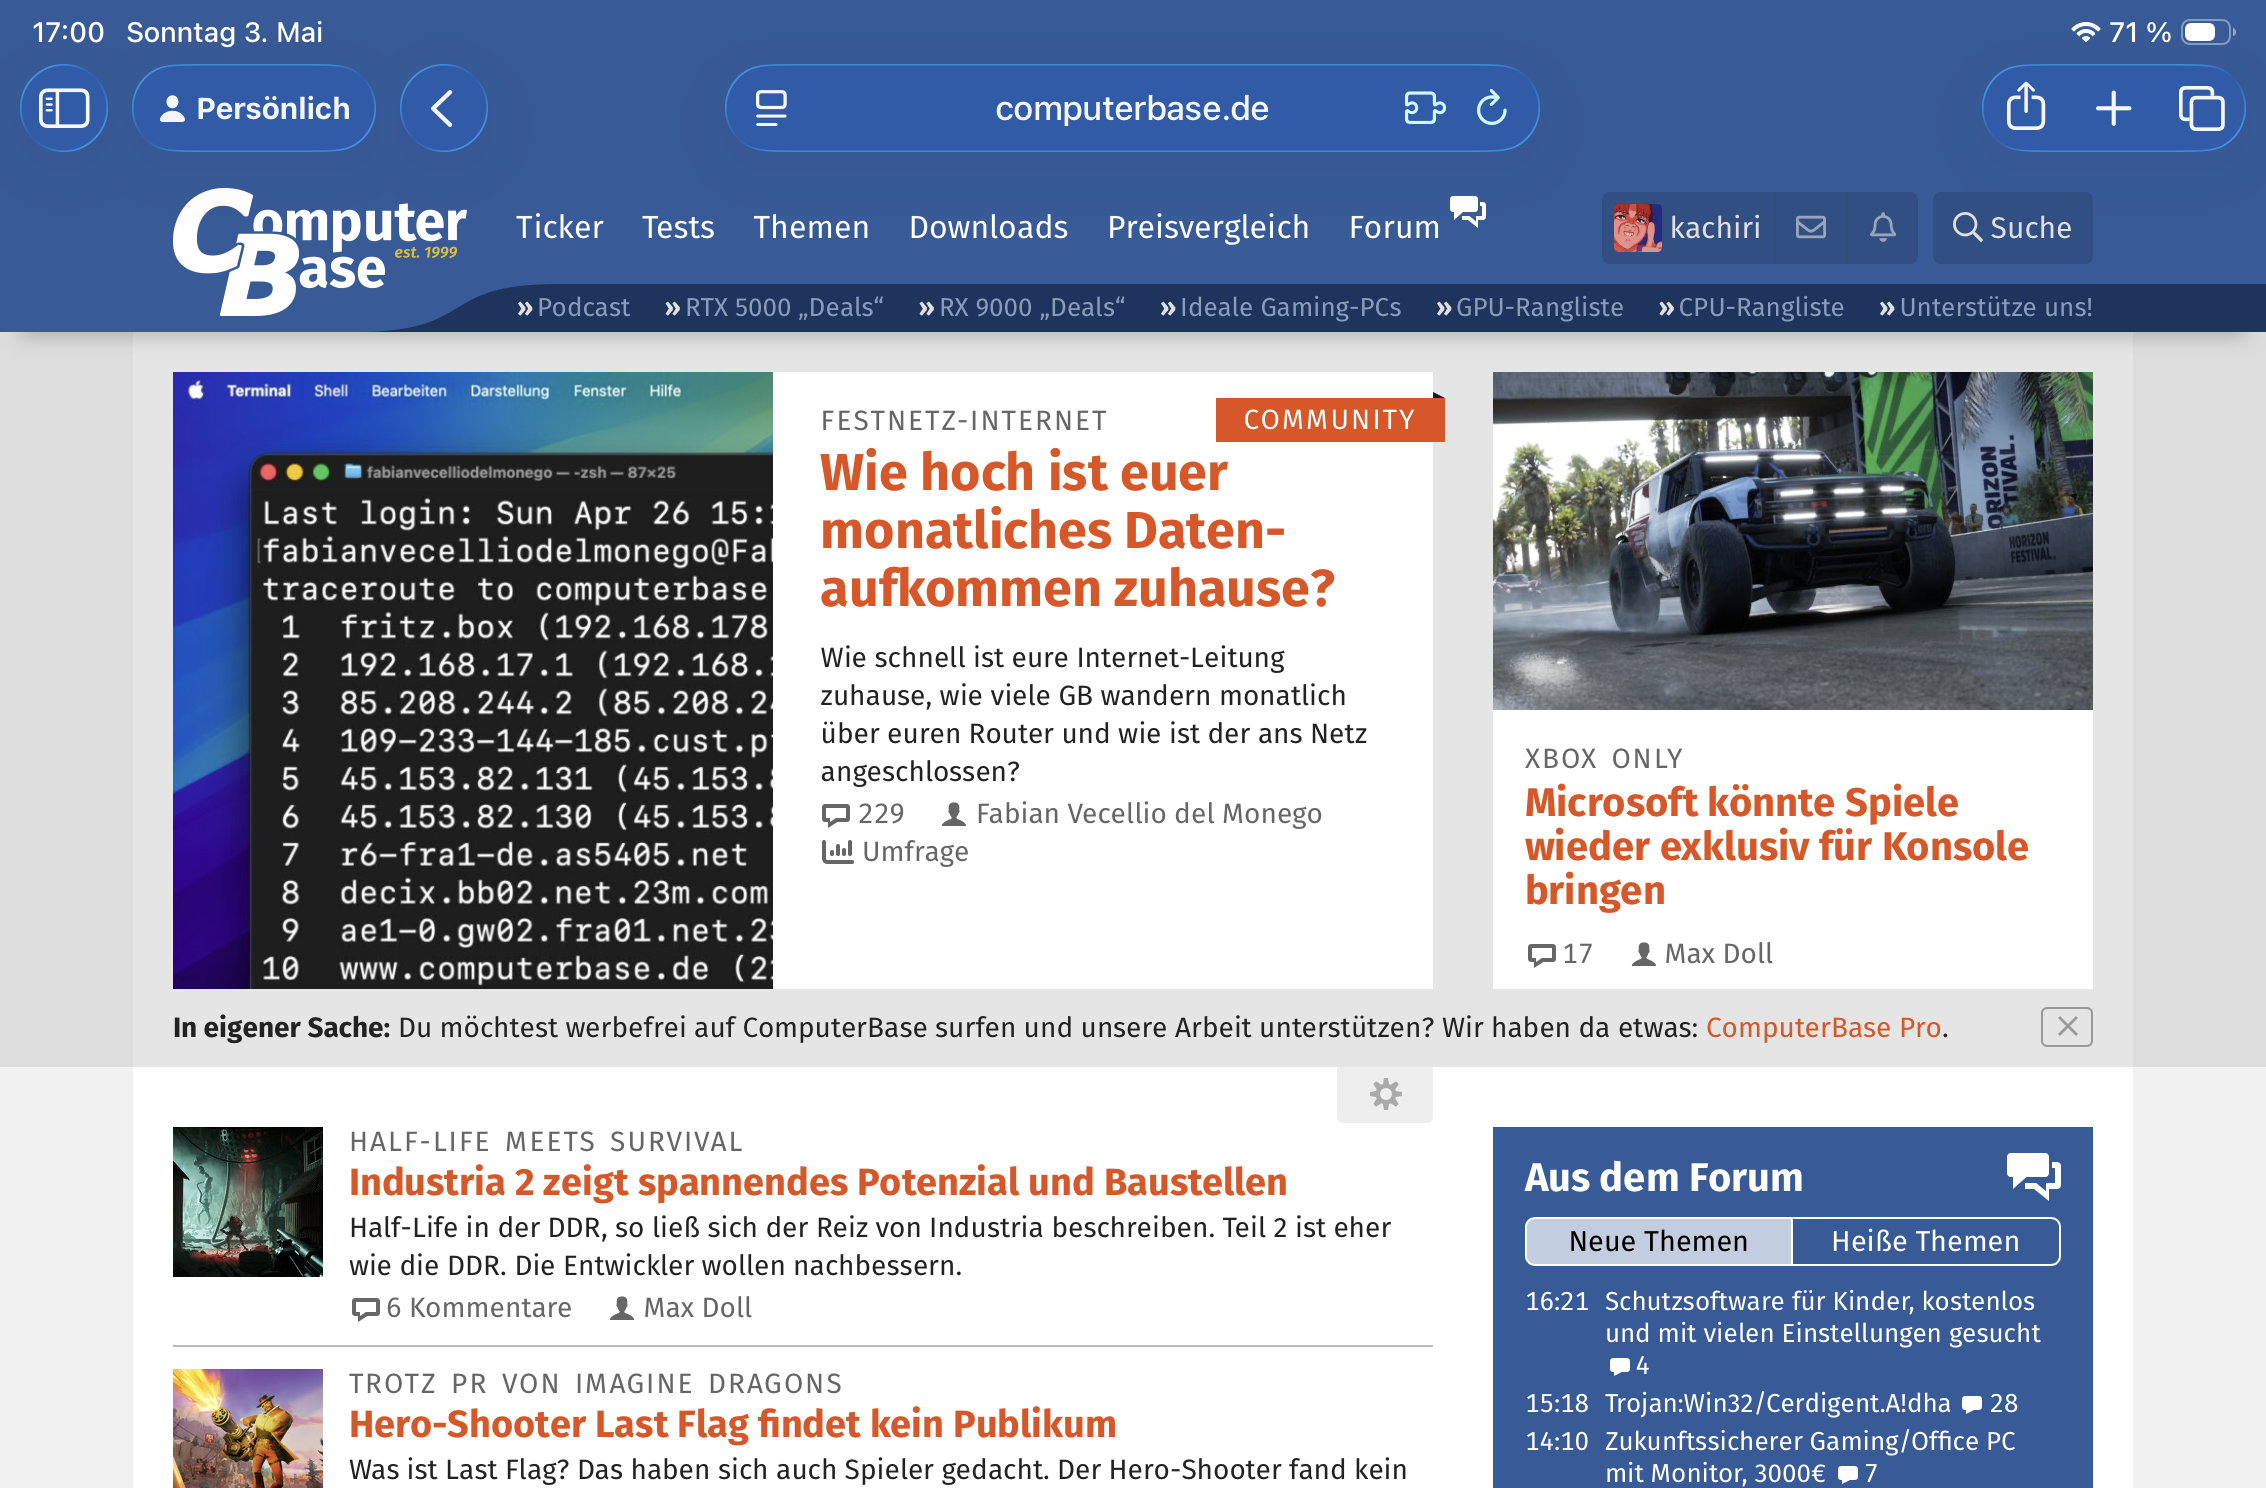
Task: Open the Preisvergleich section
Action: coord(1208,227)
